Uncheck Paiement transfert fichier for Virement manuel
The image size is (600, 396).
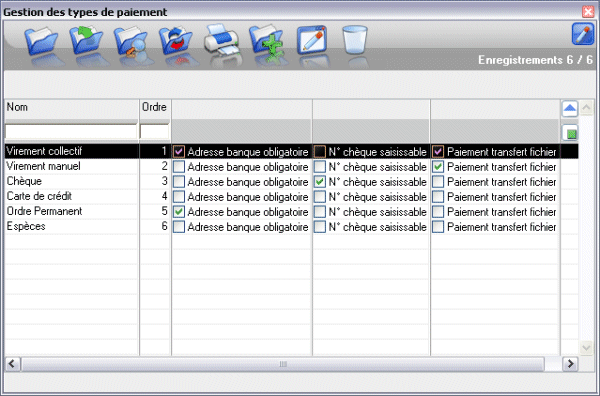tap(438, 167)
